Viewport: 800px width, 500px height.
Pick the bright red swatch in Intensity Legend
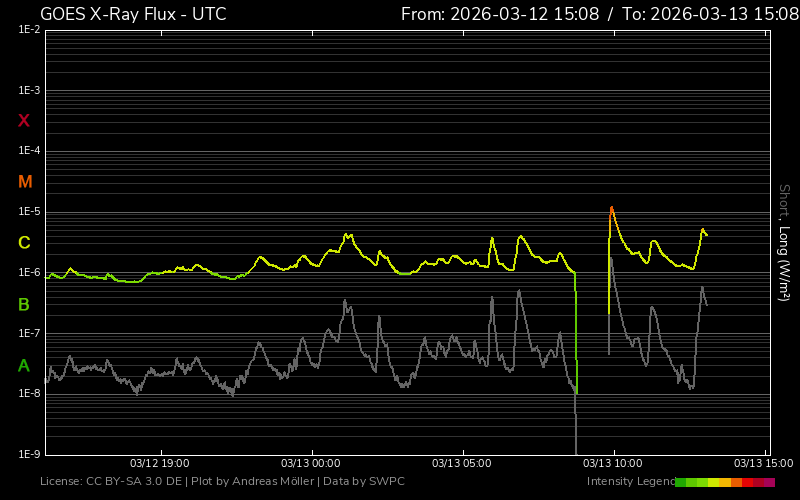(747, 482)
